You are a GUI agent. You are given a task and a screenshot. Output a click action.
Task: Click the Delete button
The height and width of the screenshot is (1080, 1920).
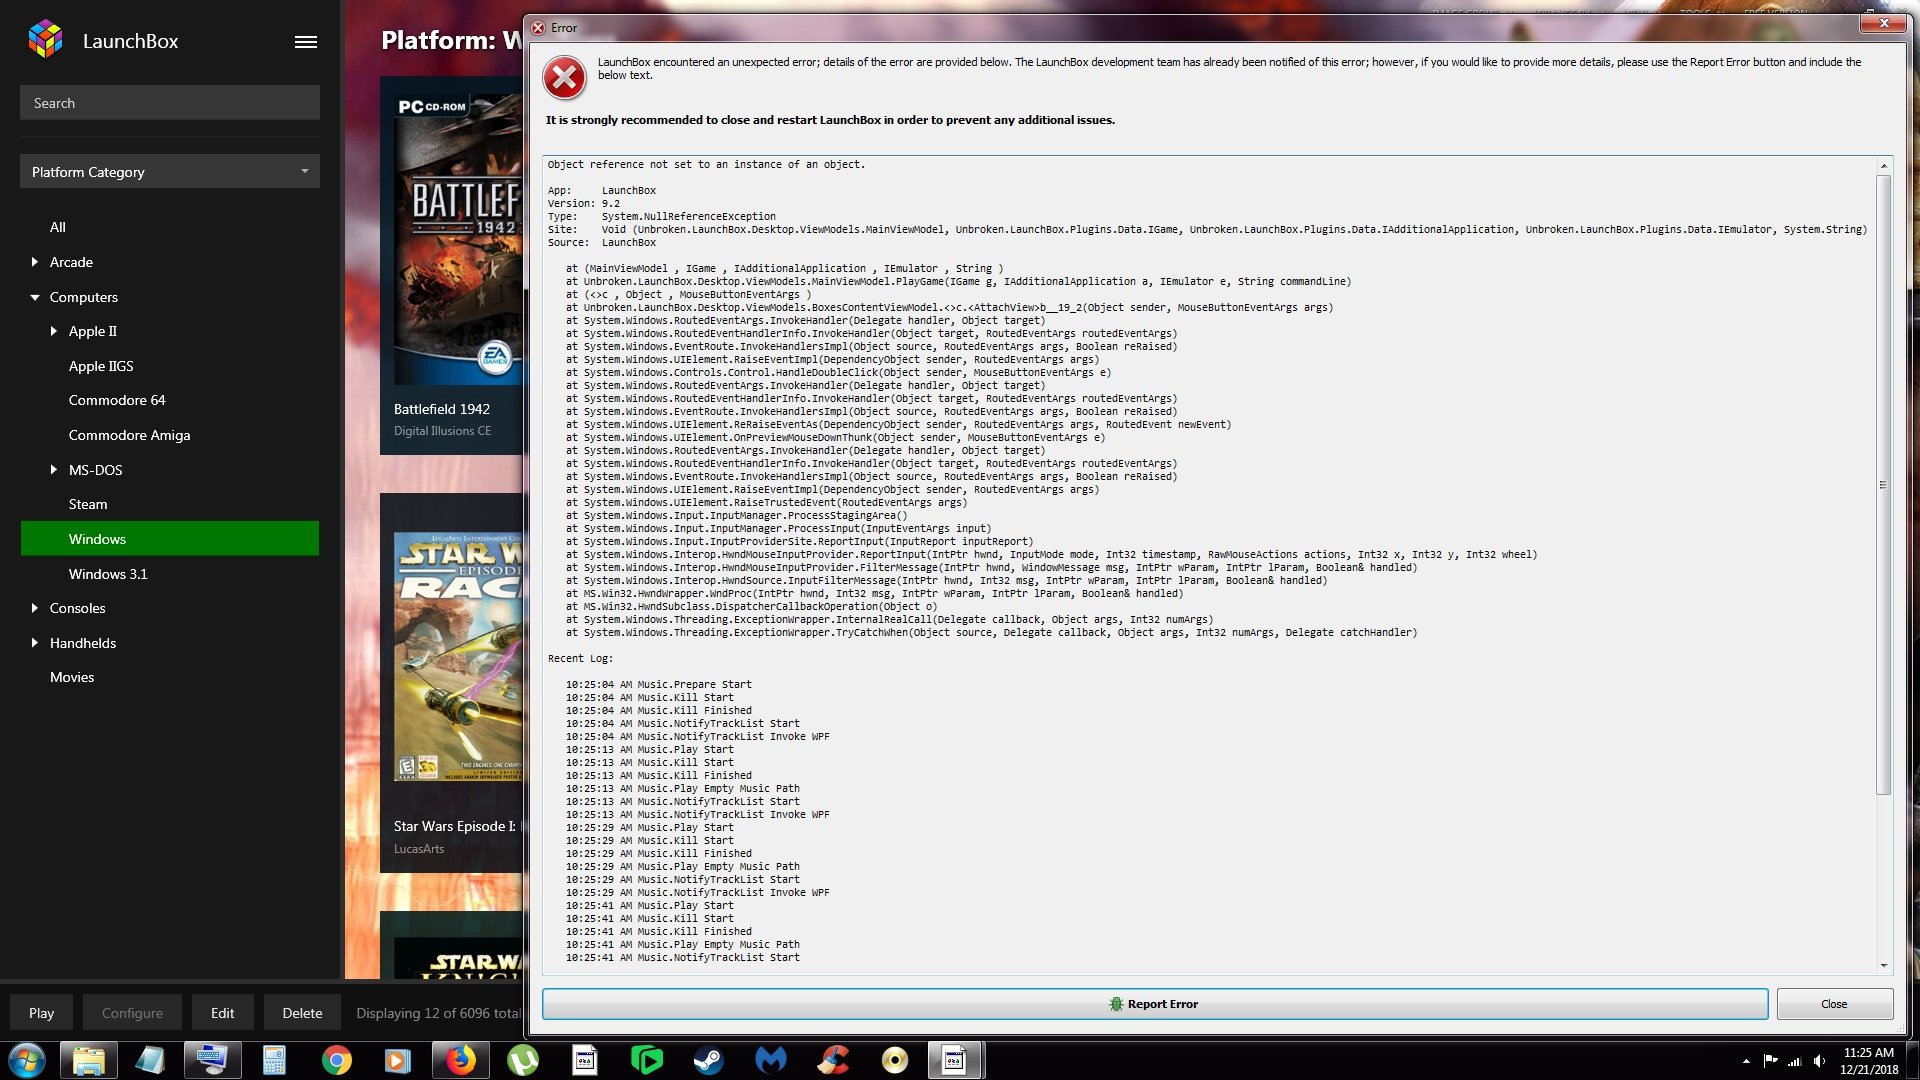click(x=302, y=1013)
